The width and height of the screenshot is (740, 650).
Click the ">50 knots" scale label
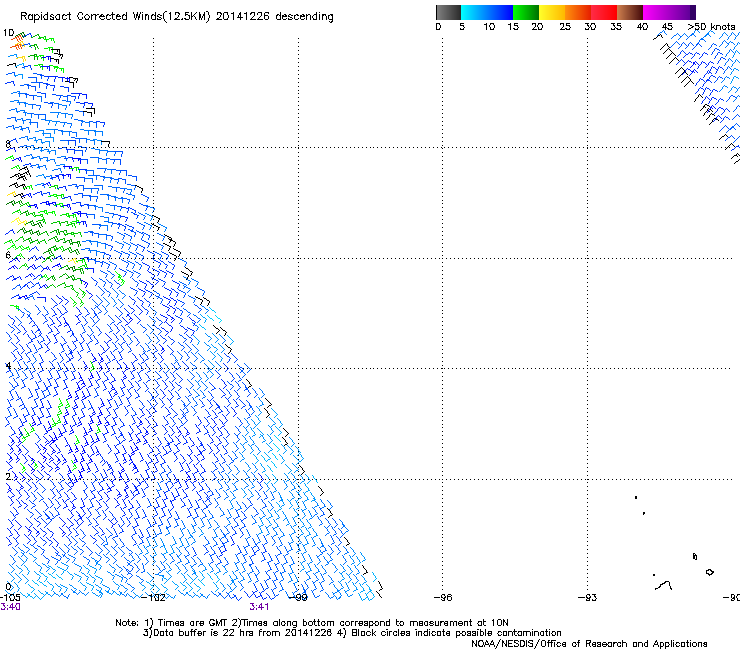(712, 27)
